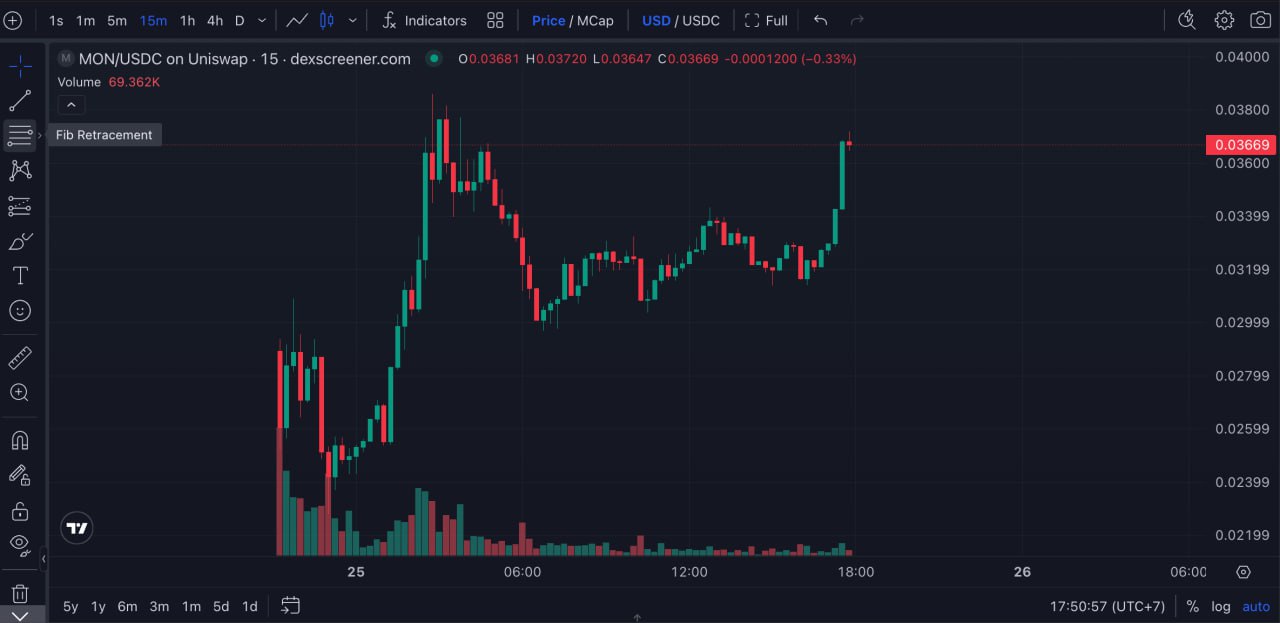Select the Fib Retracement tool

[19, 135]
